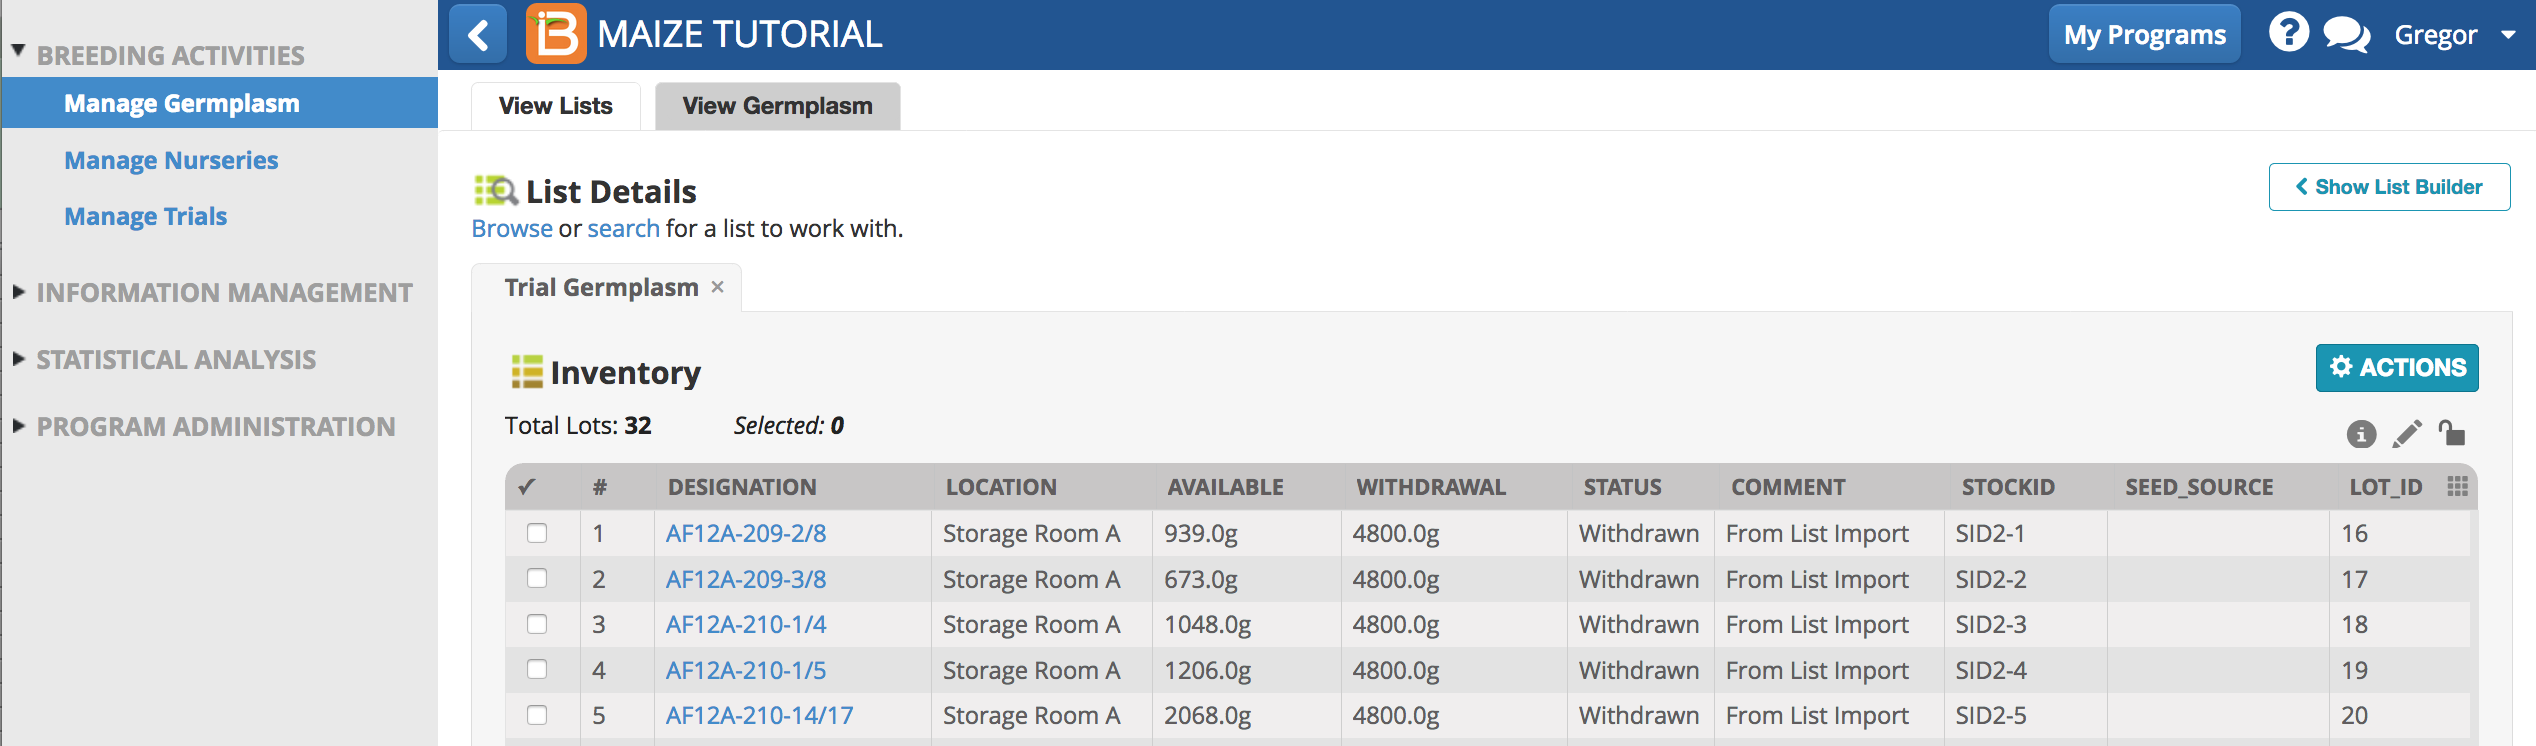This screenshot has height=746, width=2536.
Task: Click the back arrow icon in header
Action: (x=478, y=35)
